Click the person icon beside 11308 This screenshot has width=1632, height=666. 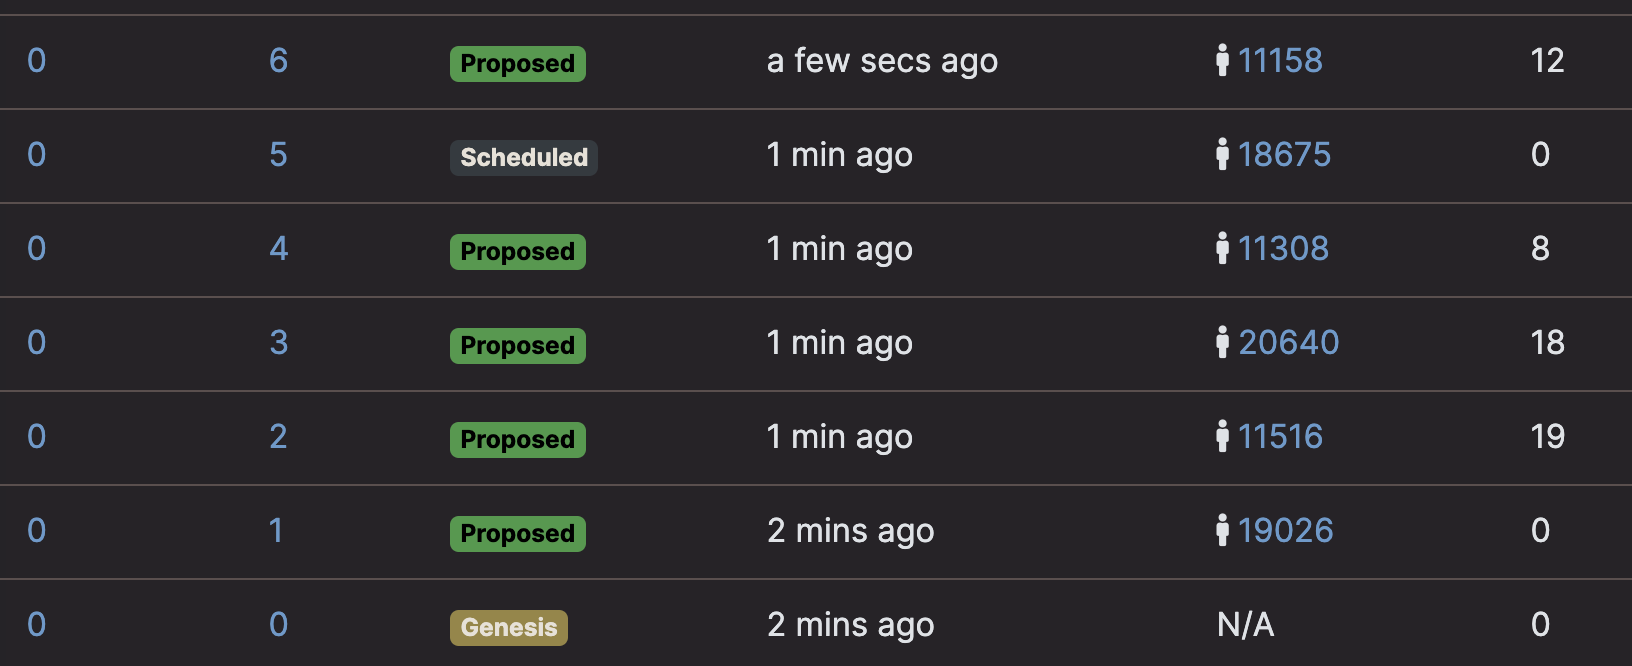pyautogui.click(x=1222, y=248)
